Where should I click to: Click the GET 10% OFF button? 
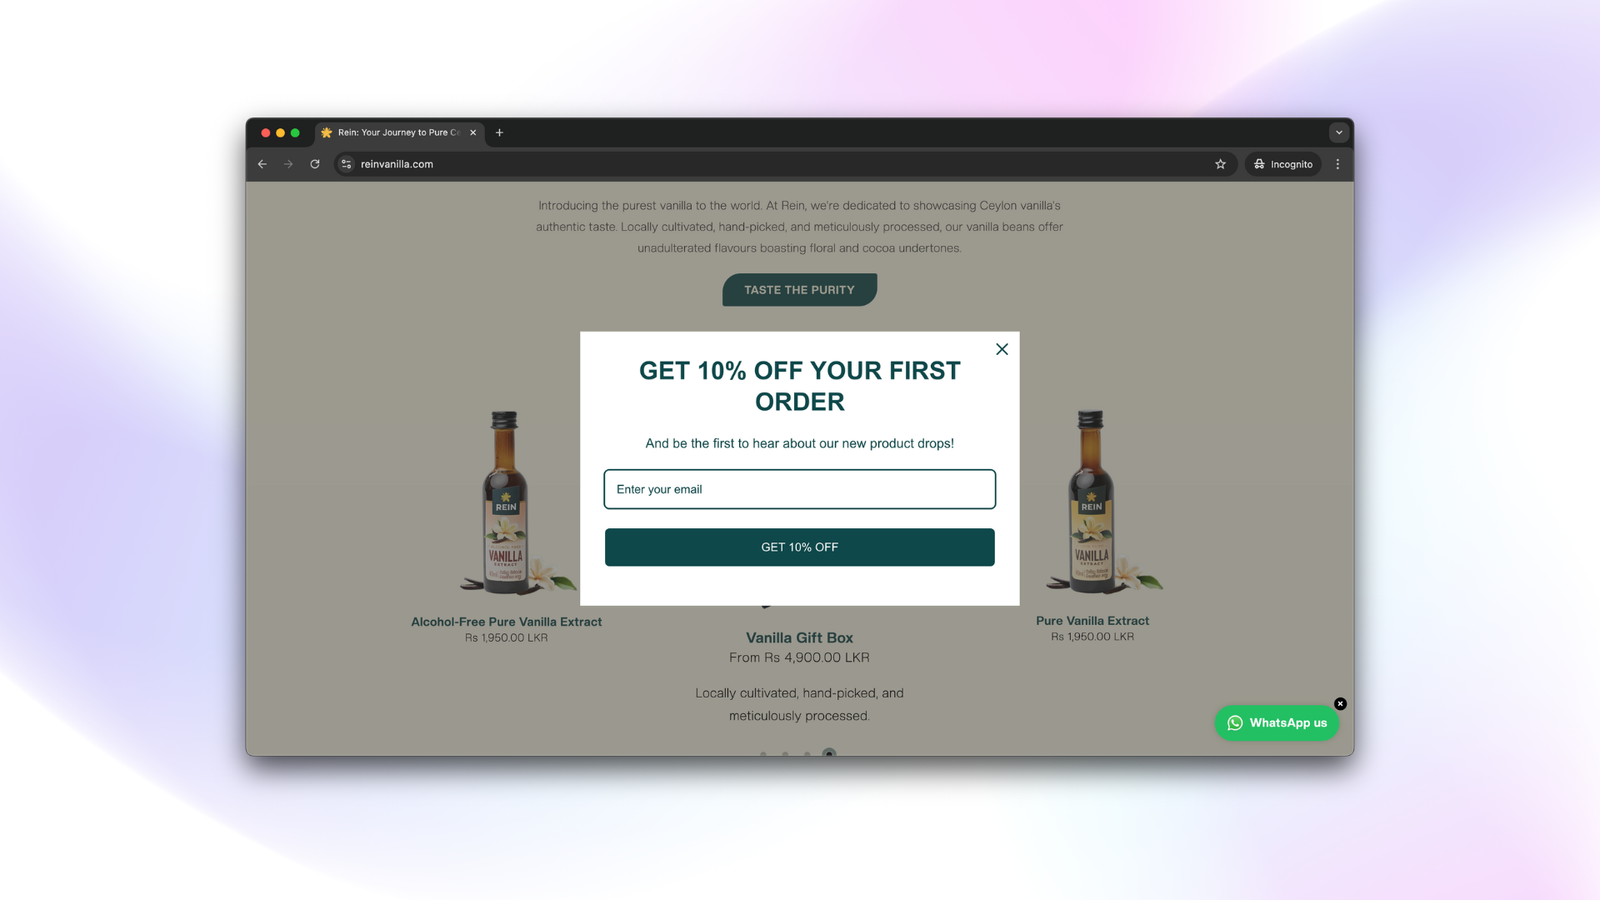(x=800, y=547)
